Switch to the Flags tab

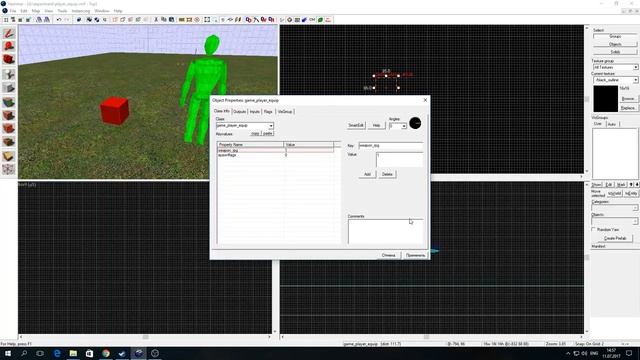(x=268, y=111)
